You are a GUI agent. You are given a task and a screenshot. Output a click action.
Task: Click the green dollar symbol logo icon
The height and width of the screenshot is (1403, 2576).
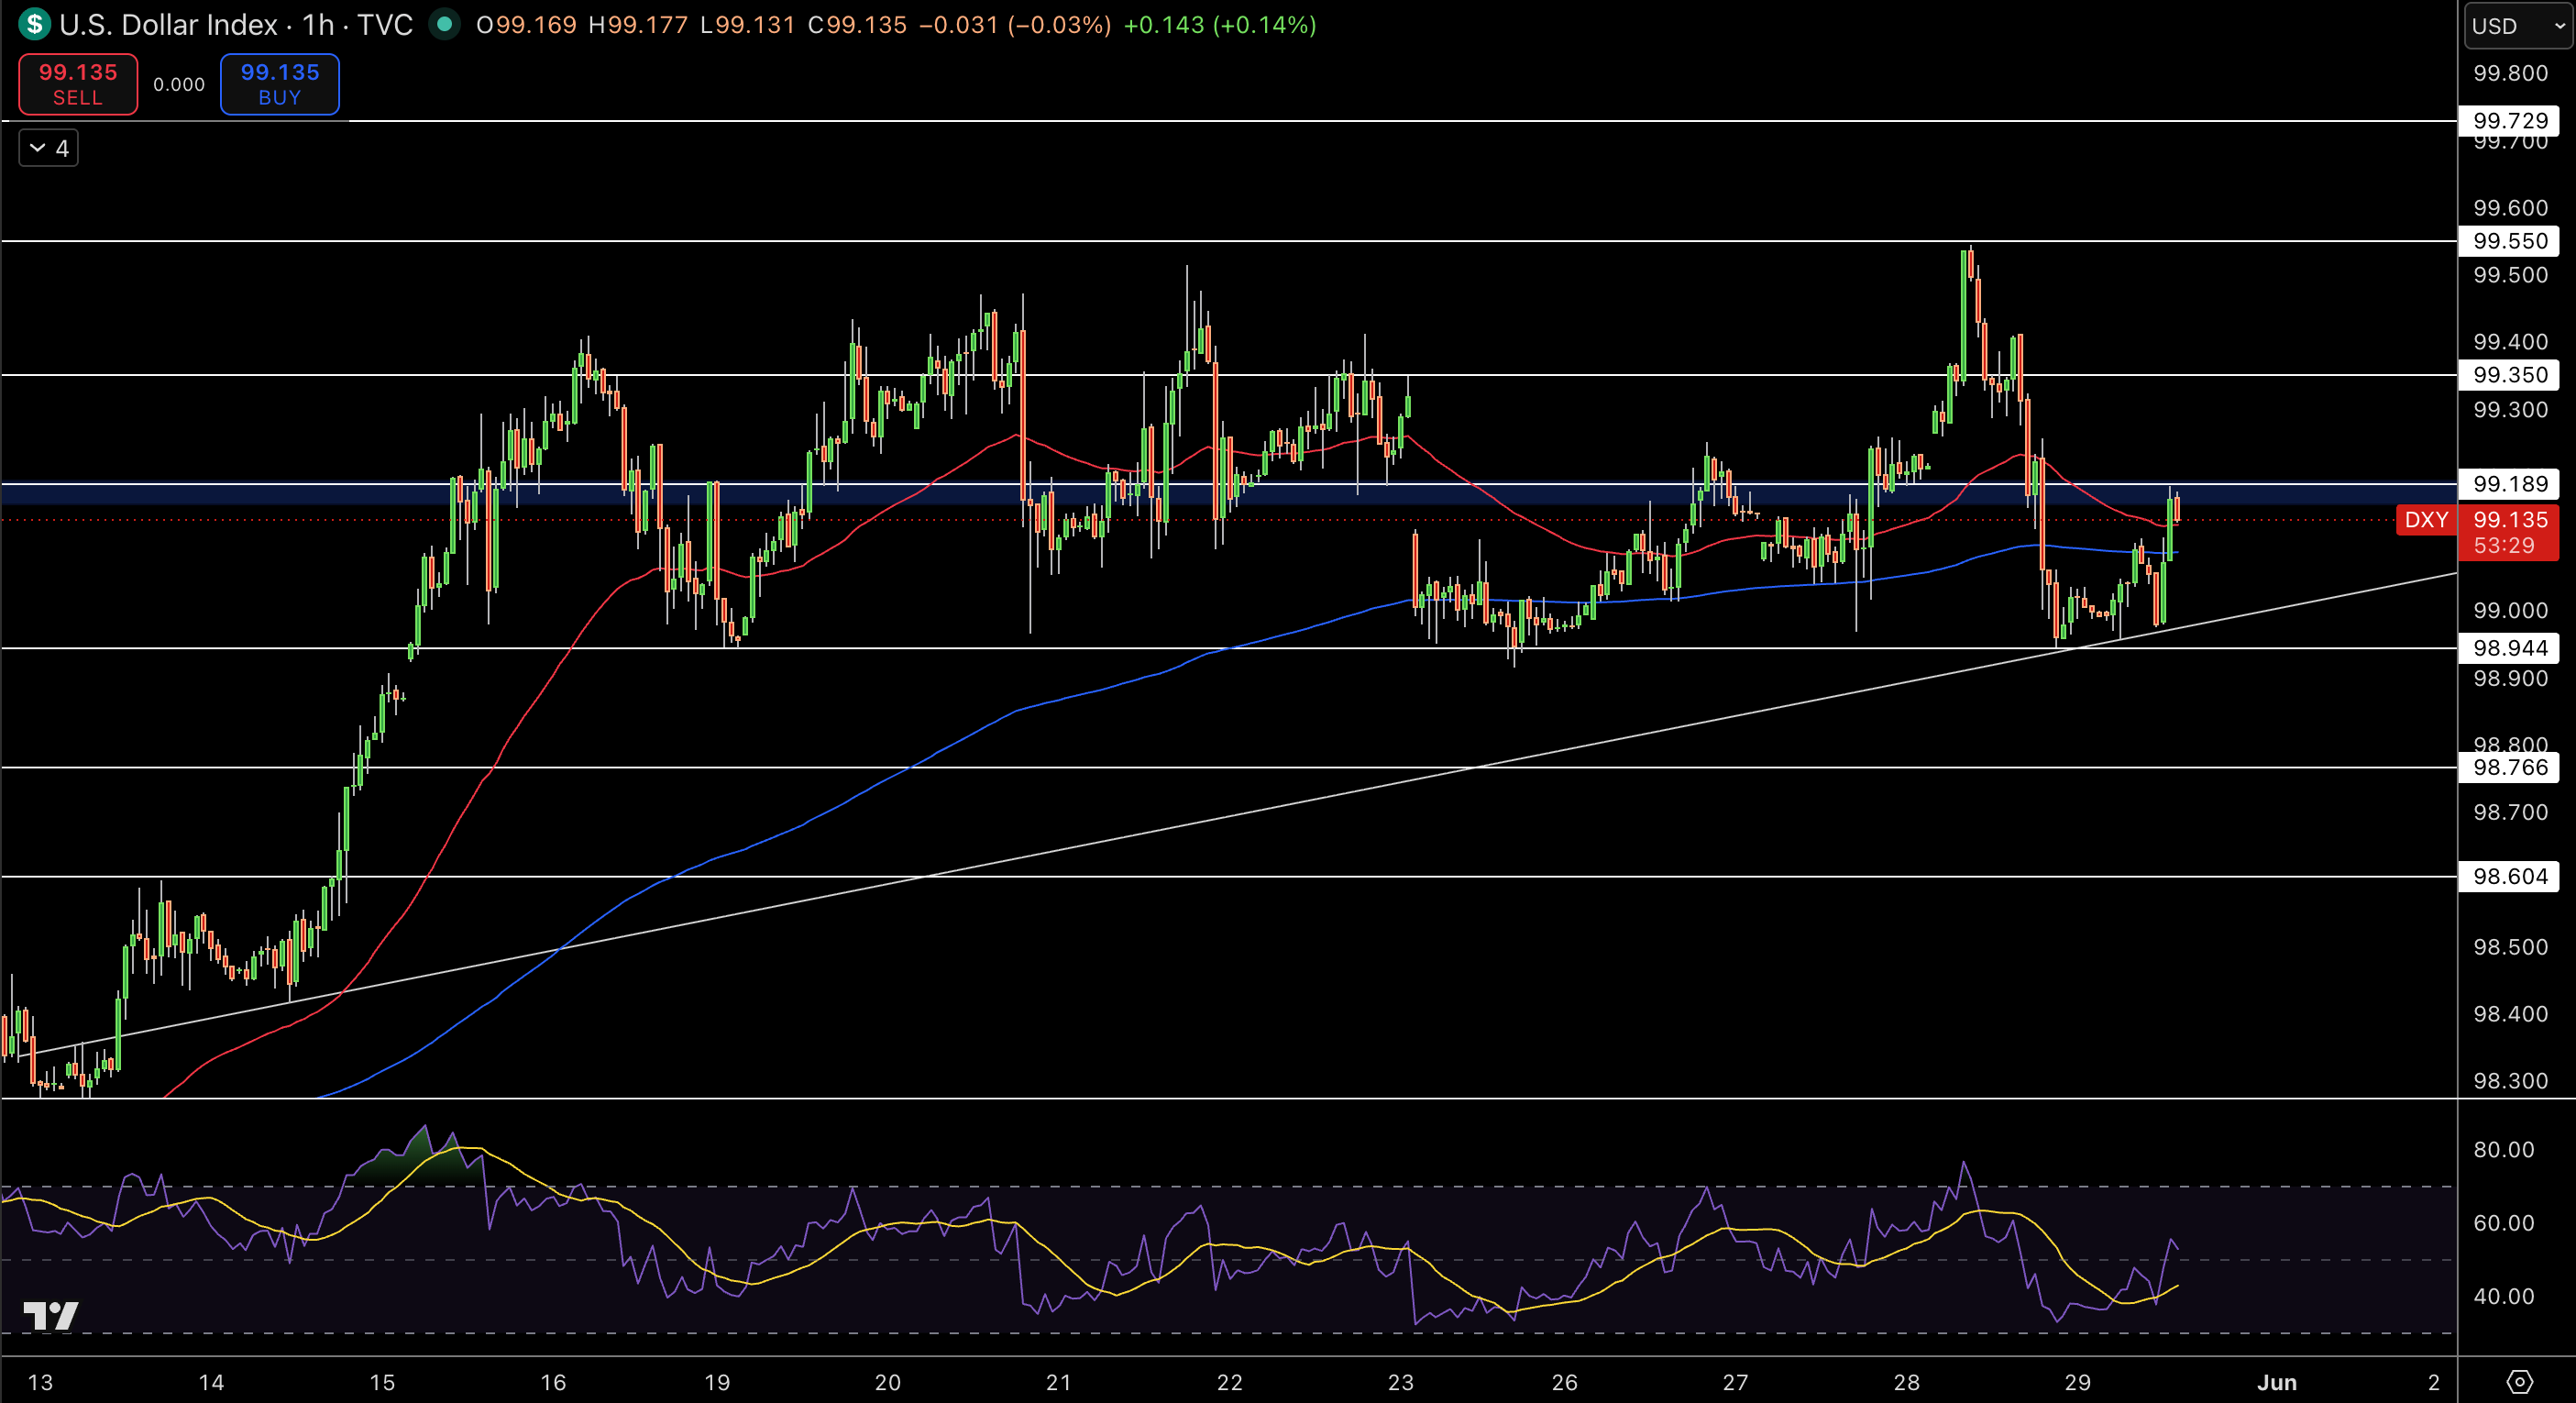click(x=34, y=24)
